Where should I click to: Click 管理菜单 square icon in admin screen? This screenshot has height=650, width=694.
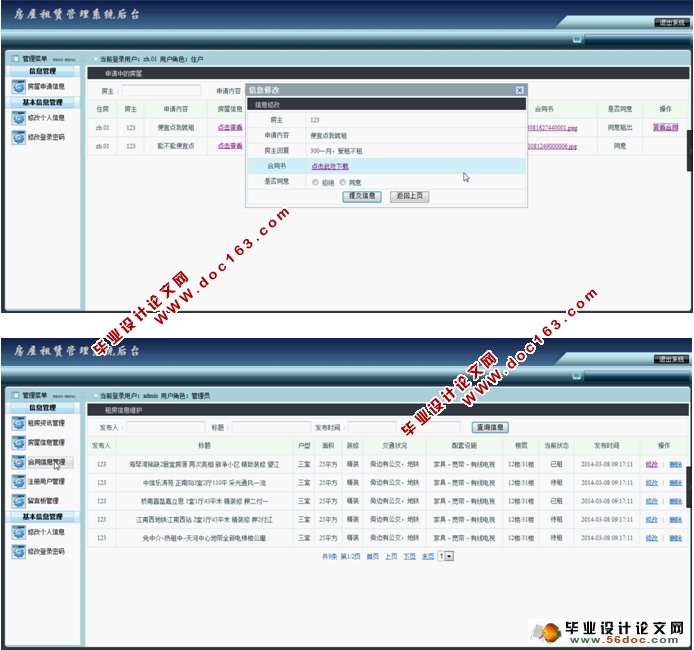coord(15,395)
